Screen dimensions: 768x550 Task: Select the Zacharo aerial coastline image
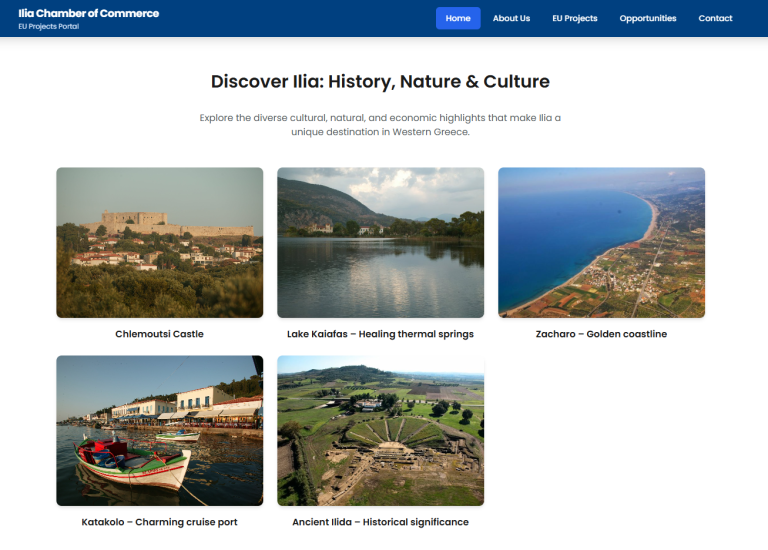(601, 243)
